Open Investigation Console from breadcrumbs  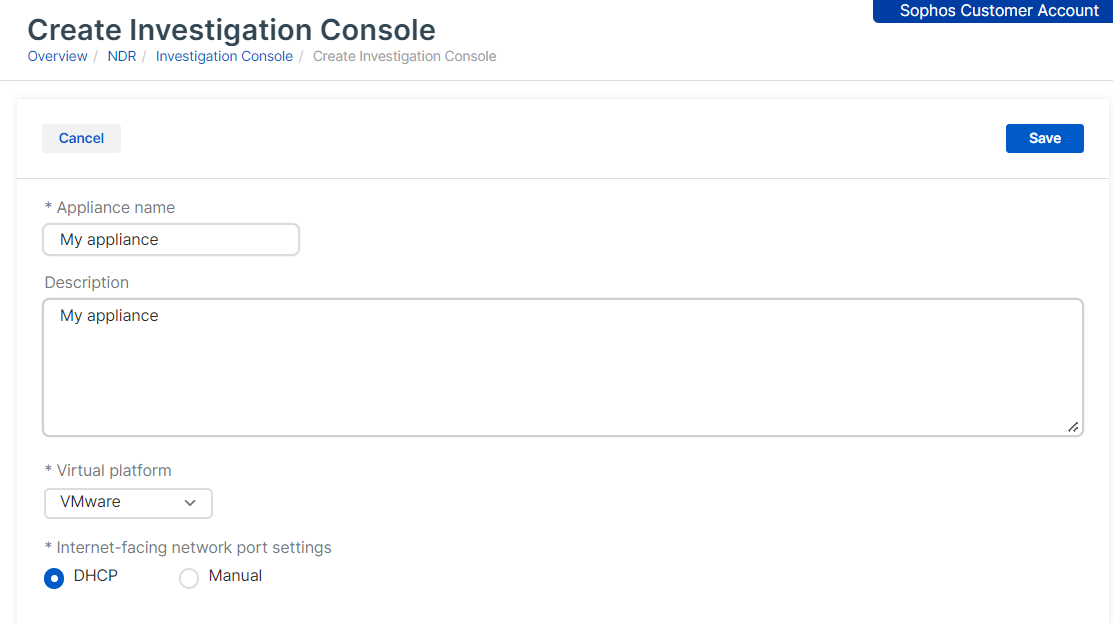click(224, 56)
